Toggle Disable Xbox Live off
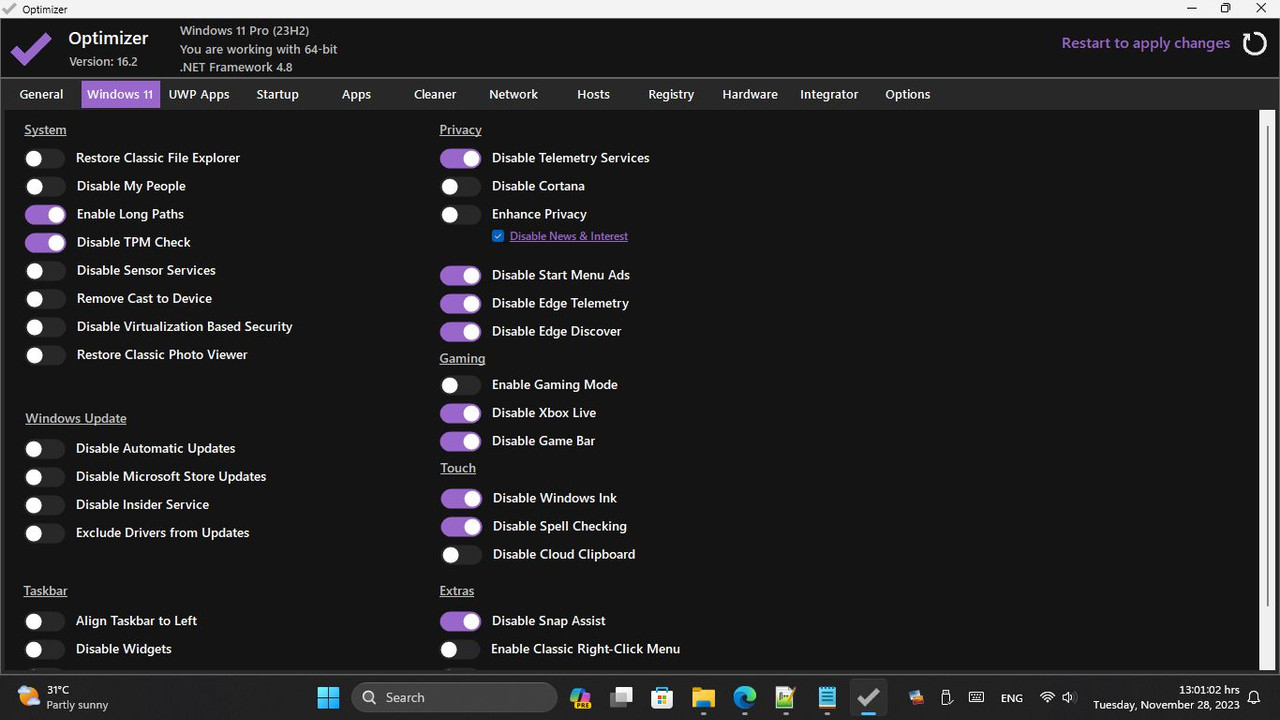The width and height of the screenshot is (1280, 720). [460, 413]
